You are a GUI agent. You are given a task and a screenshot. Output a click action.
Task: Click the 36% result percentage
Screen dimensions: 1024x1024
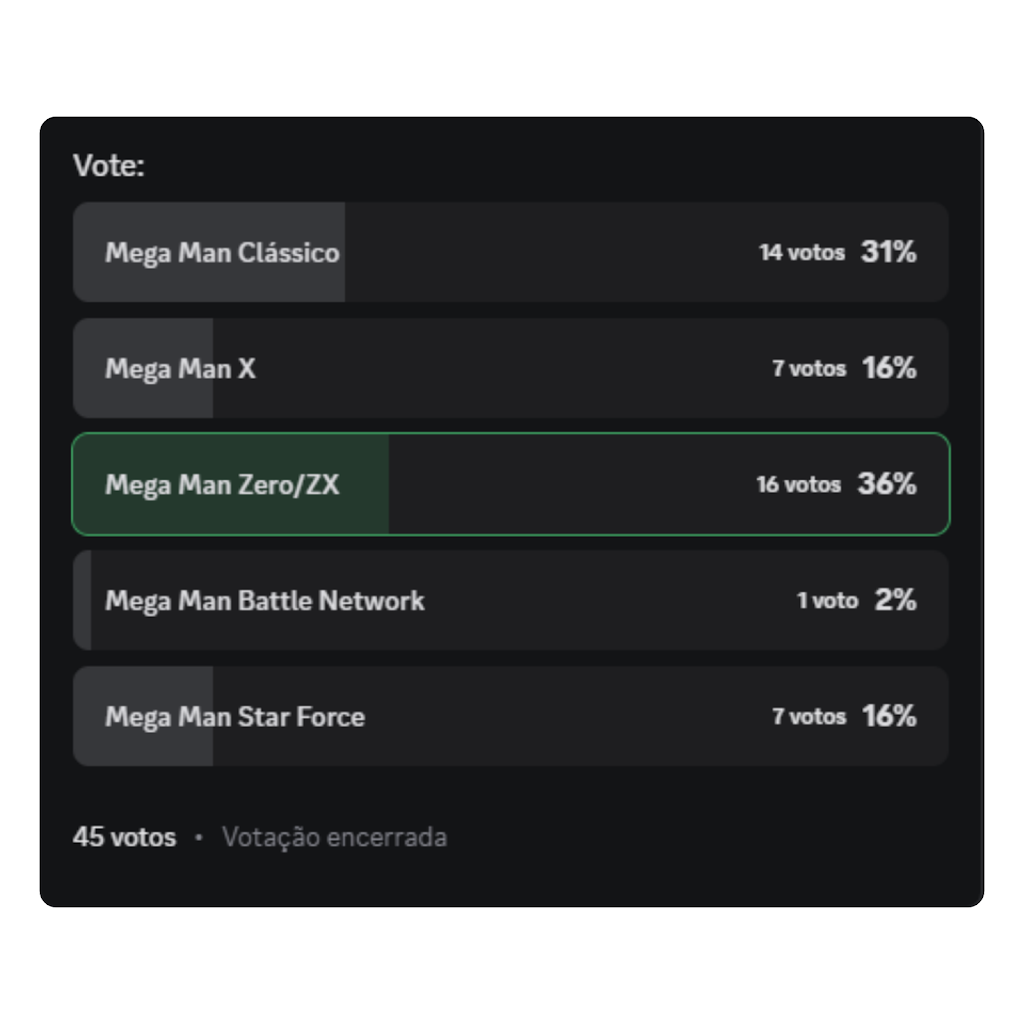click(x=887, y=484)
